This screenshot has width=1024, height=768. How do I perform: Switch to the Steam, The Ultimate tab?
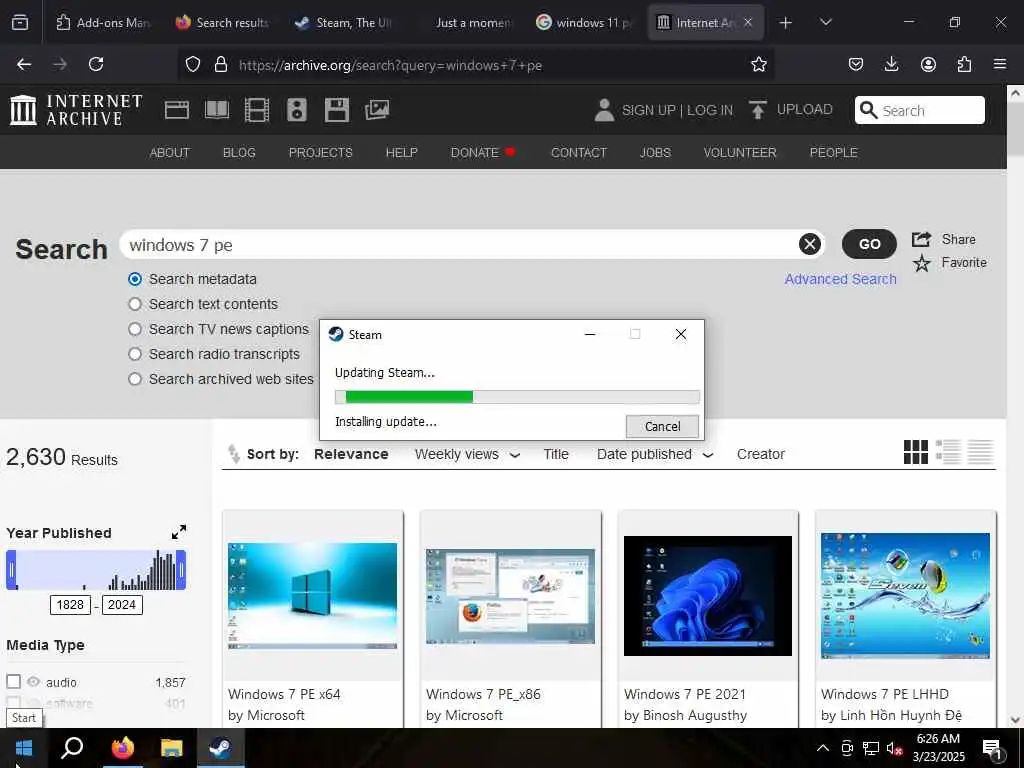pyautogui.click(x=343, y=22)
